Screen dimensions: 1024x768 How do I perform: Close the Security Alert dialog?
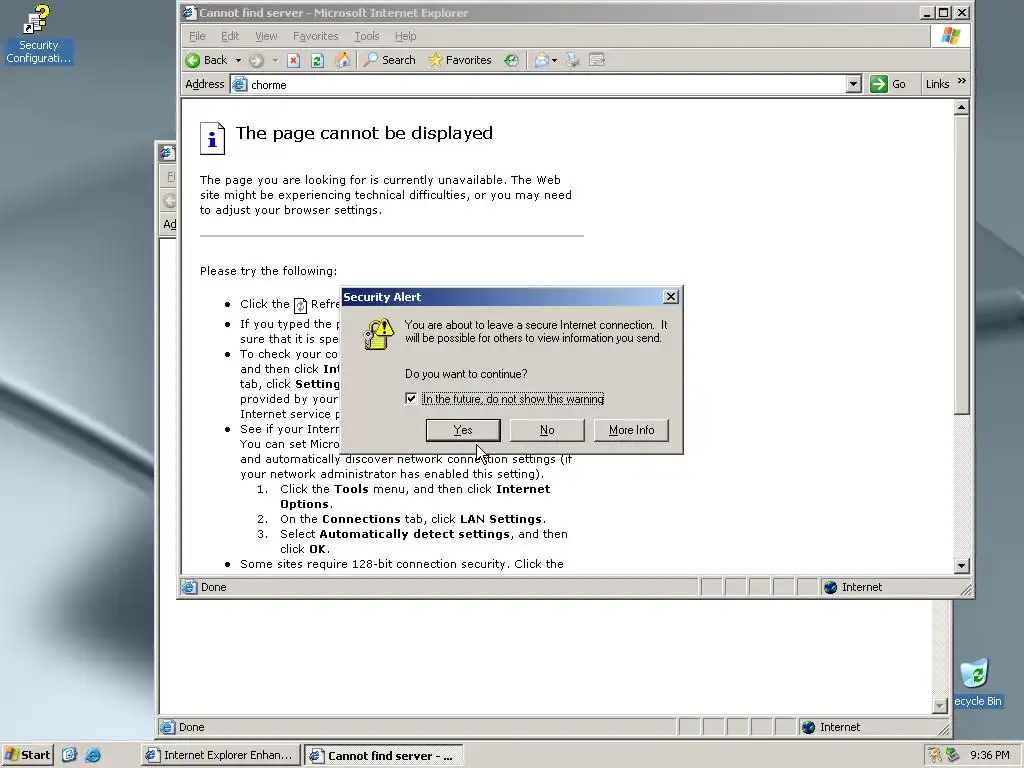671,297
